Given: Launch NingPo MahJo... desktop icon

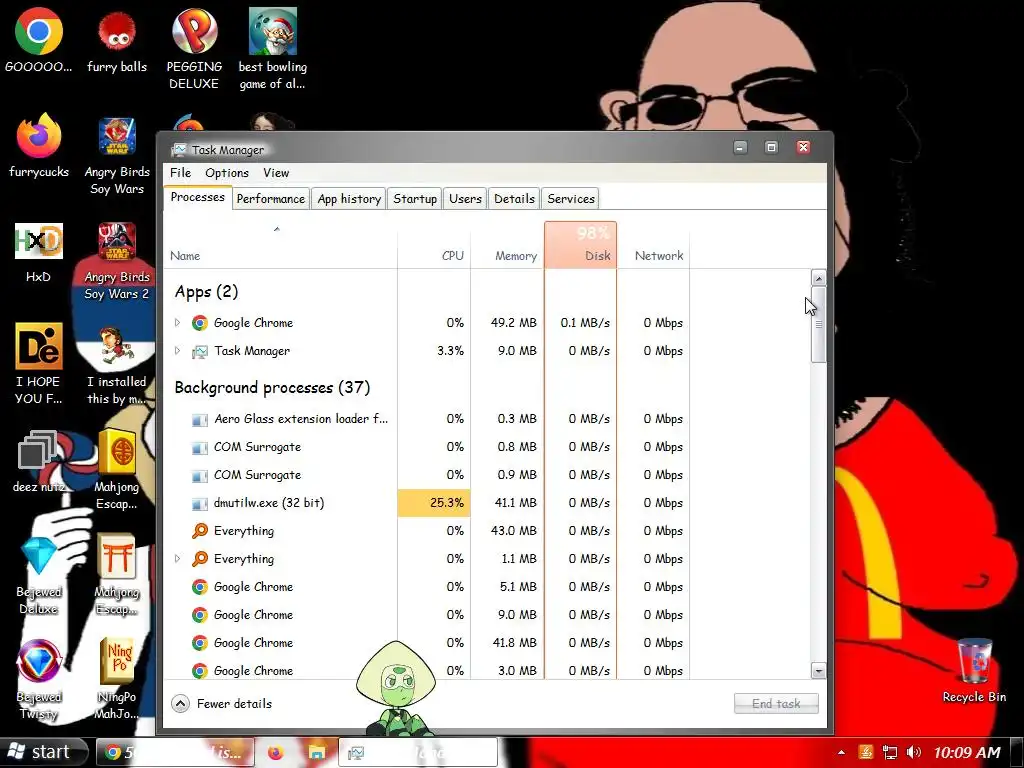Looking at the screenshot, I should (117, 679).
